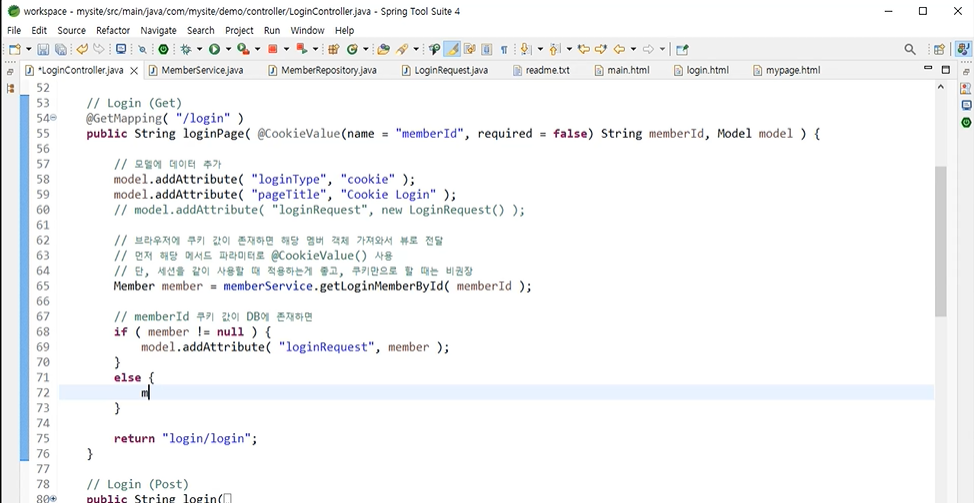Image resolution: width=975 pixels, height=503 pixels.
Task: Click the Pin Editor icon
Action: (683, 49)
